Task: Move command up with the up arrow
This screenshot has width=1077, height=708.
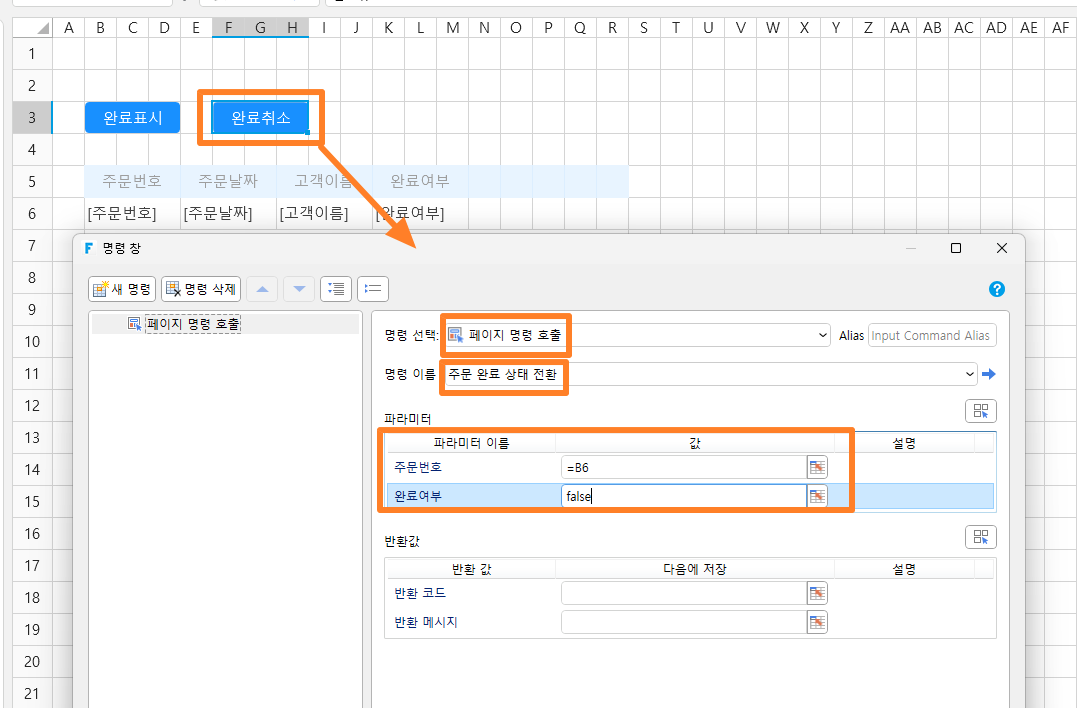Action: pos(262,289)
